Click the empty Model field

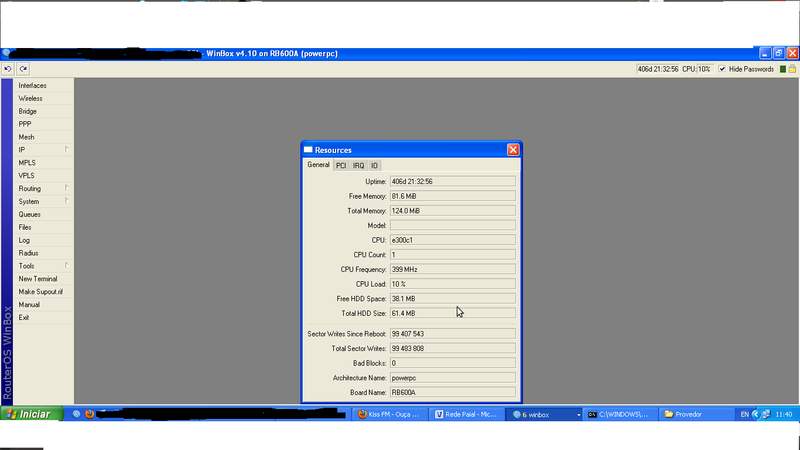click(x=453, y=225)
